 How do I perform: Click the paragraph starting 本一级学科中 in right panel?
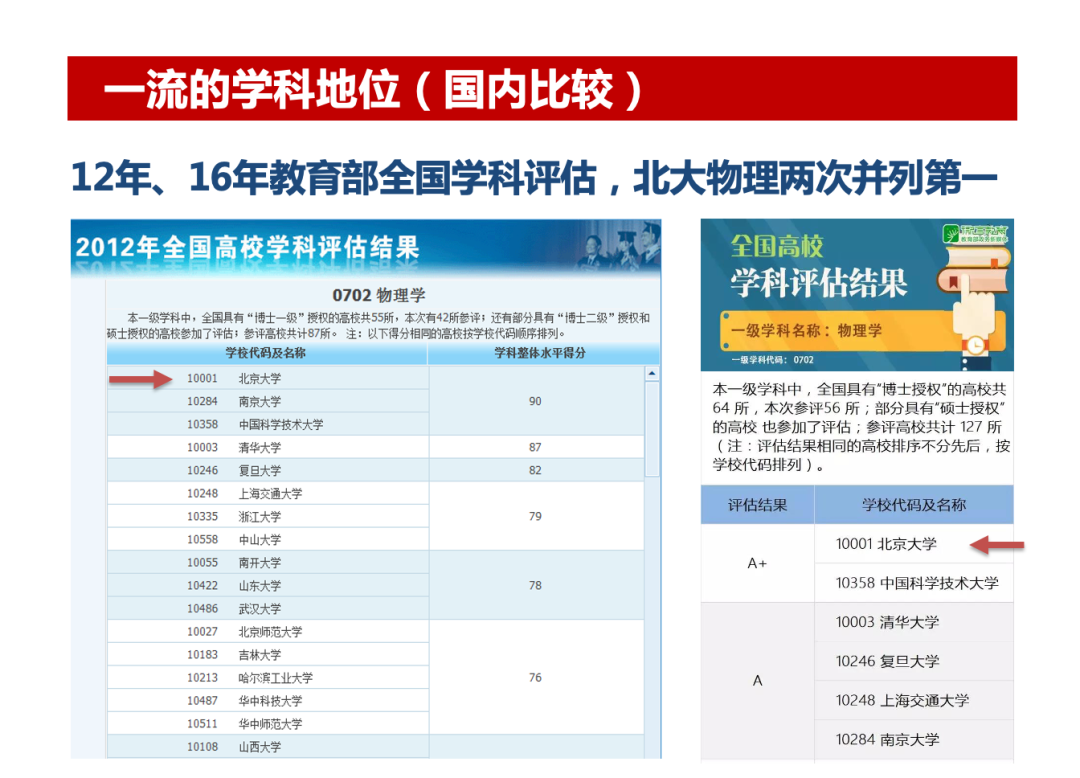click(x=861, y=428)
